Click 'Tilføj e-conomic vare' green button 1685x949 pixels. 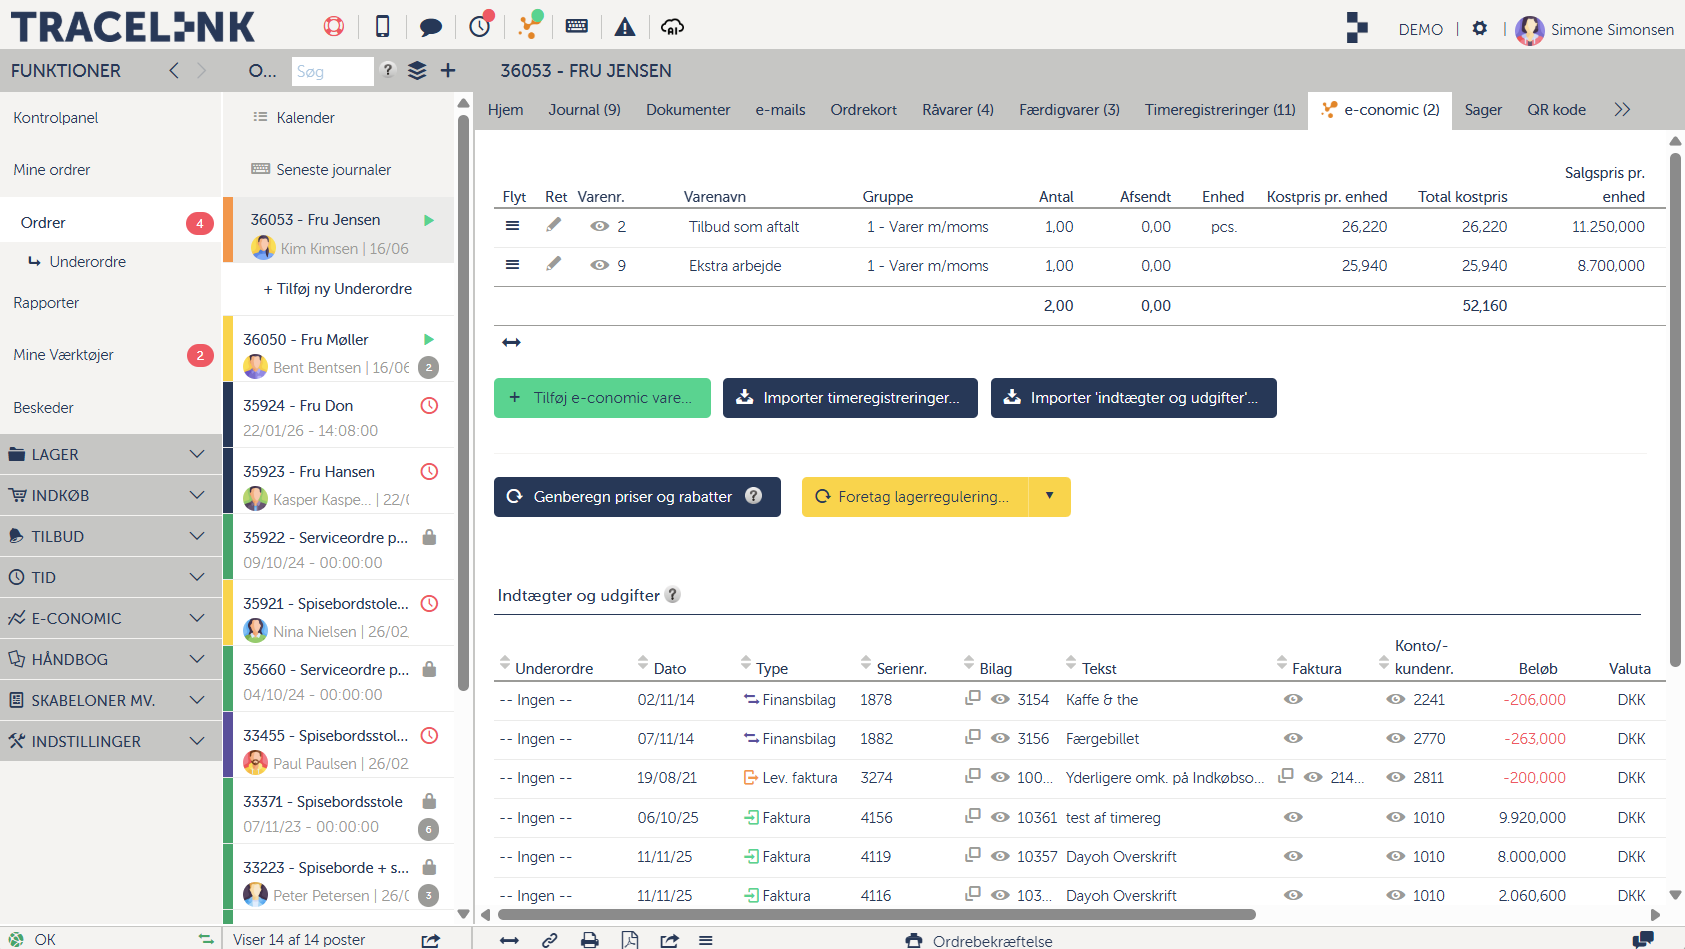point(602,398)
